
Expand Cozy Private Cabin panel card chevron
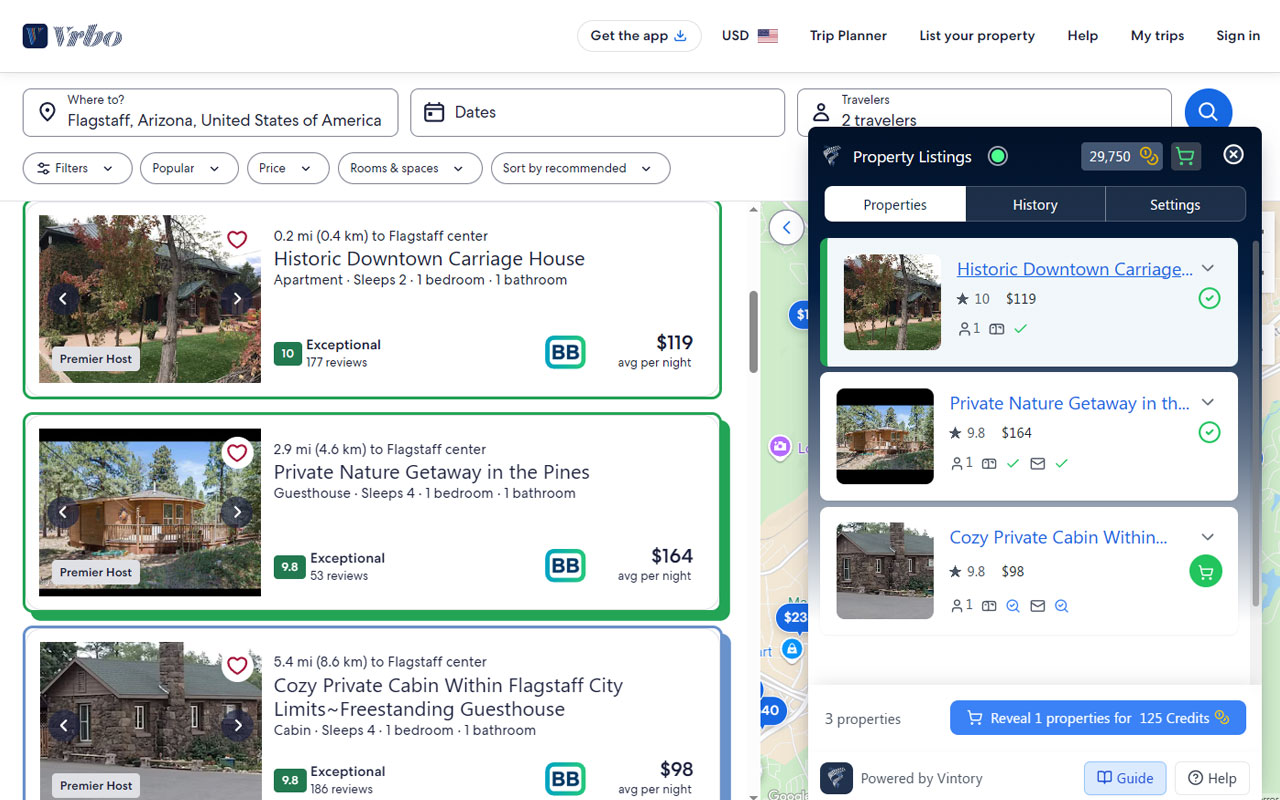point(1208,537)
